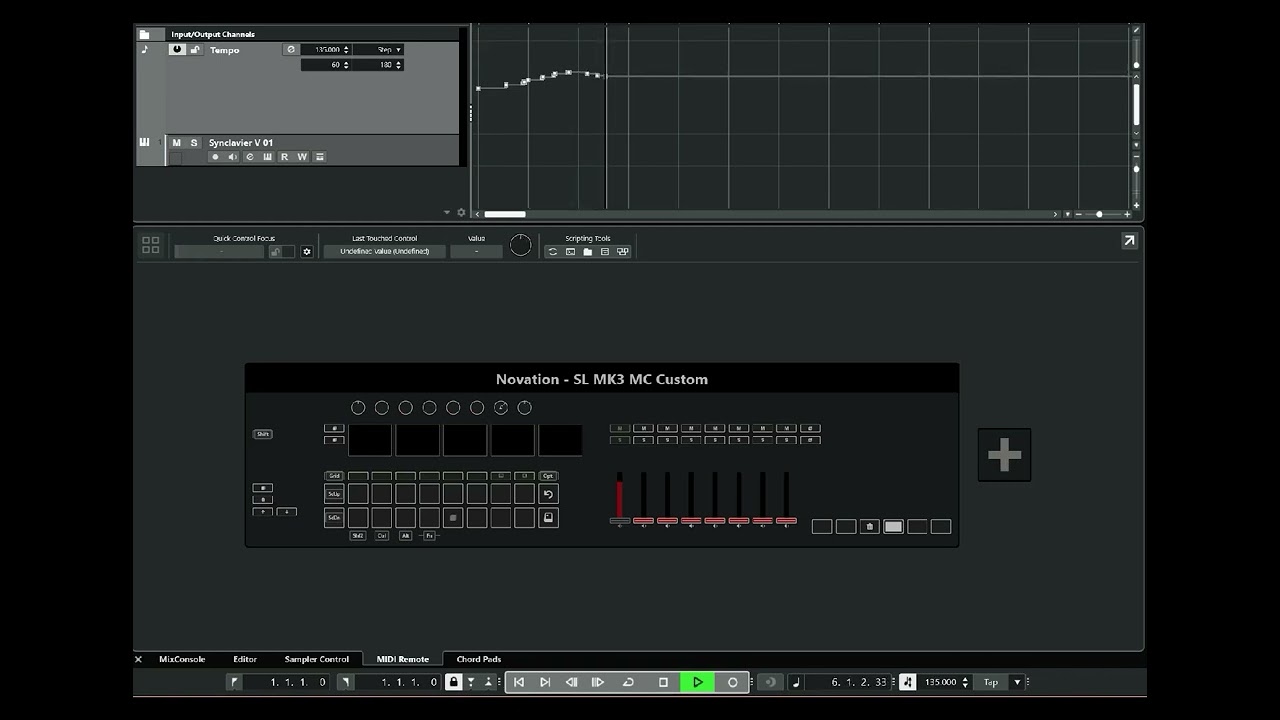Solo the Synclavier V 01 track

[x=194, y=143]
